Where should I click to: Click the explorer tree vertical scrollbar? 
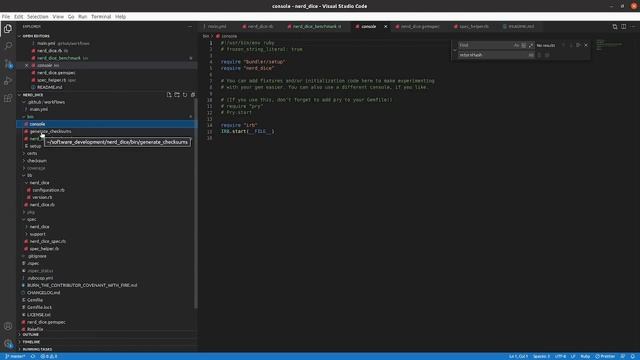click(196, 203)
